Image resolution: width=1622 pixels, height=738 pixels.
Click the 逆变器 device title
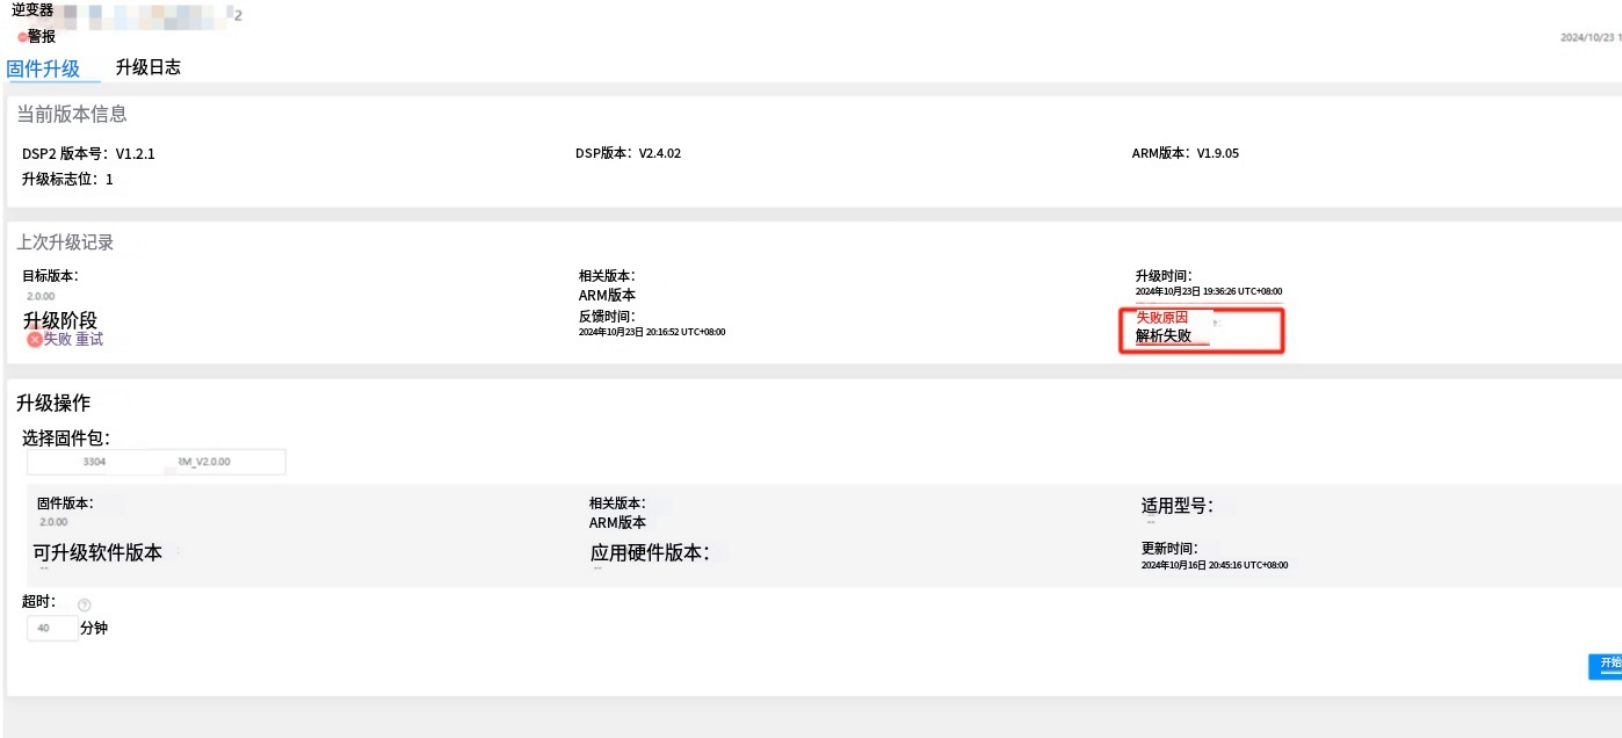click(32, 10)
